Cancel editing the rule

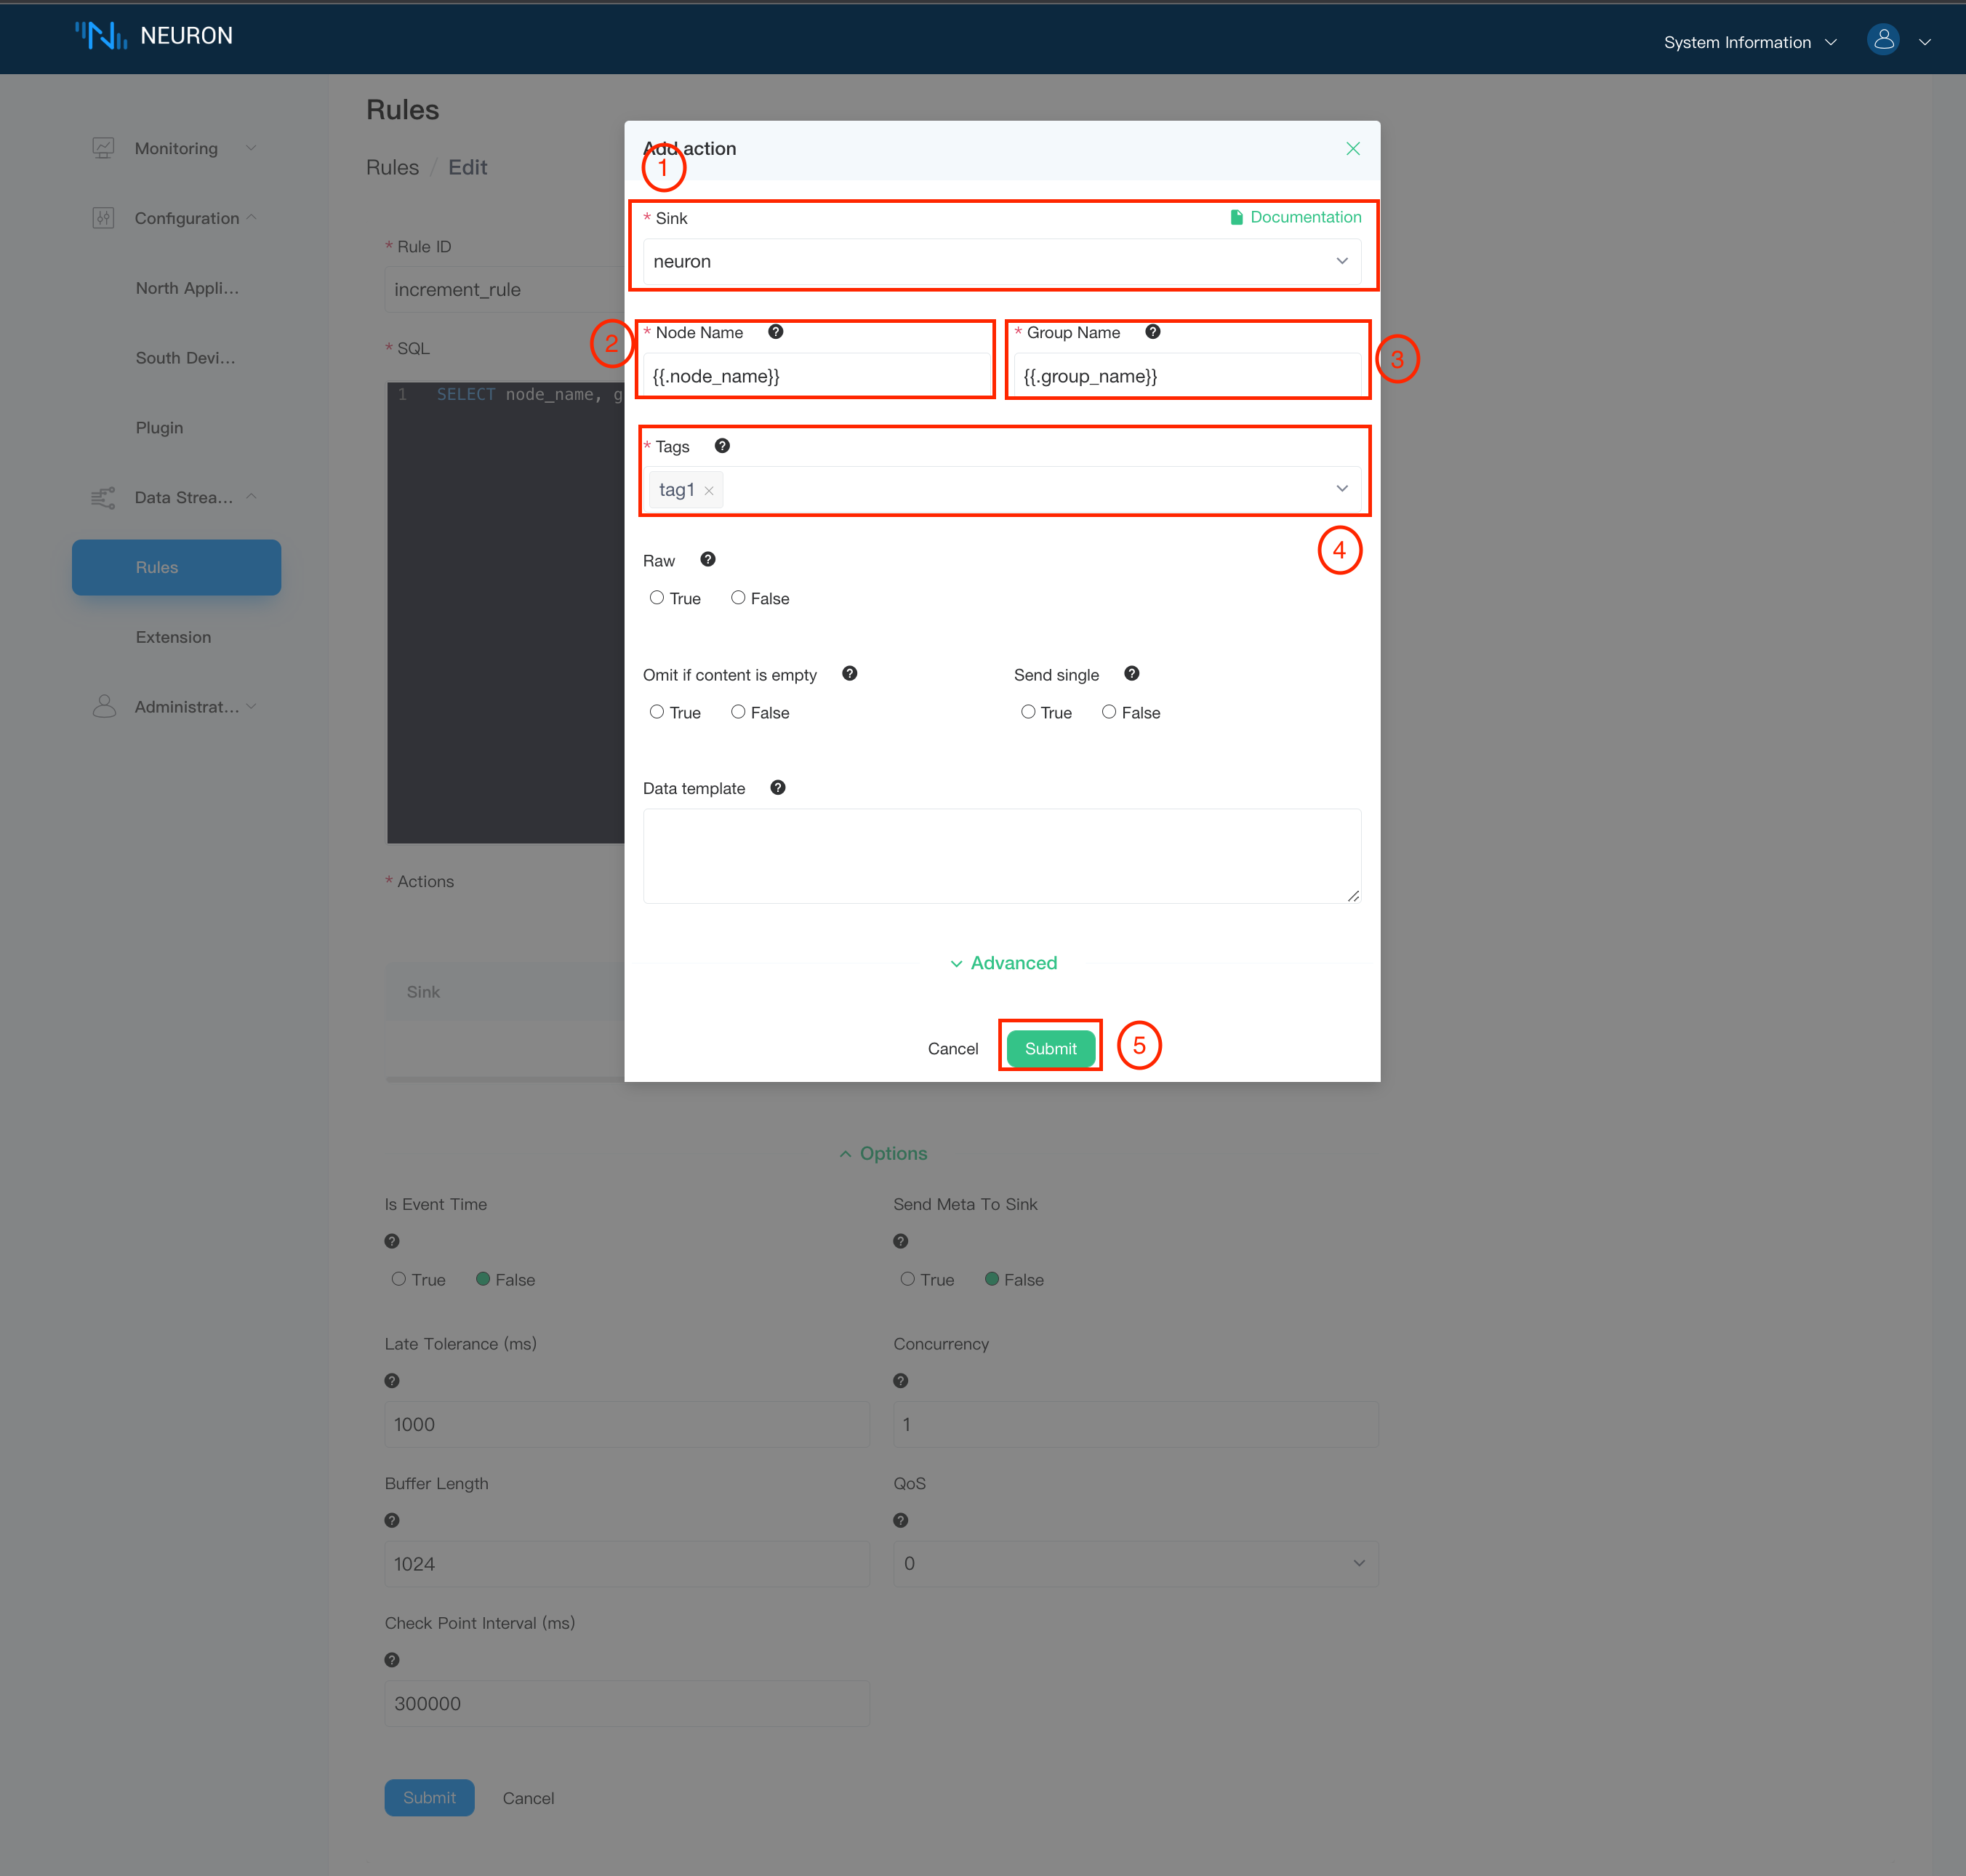click(528, 1798)
